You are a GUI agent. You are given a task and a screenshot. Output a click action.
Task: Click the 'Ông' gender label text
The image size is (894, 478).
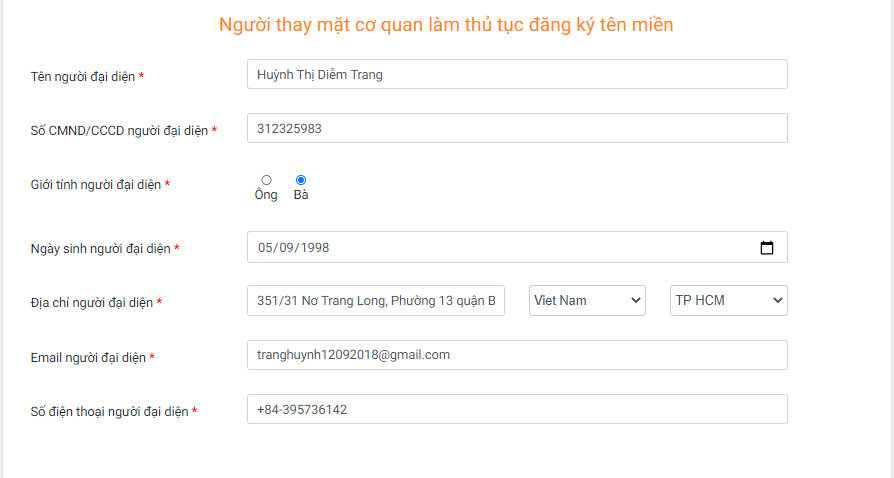tap(266, 195)
